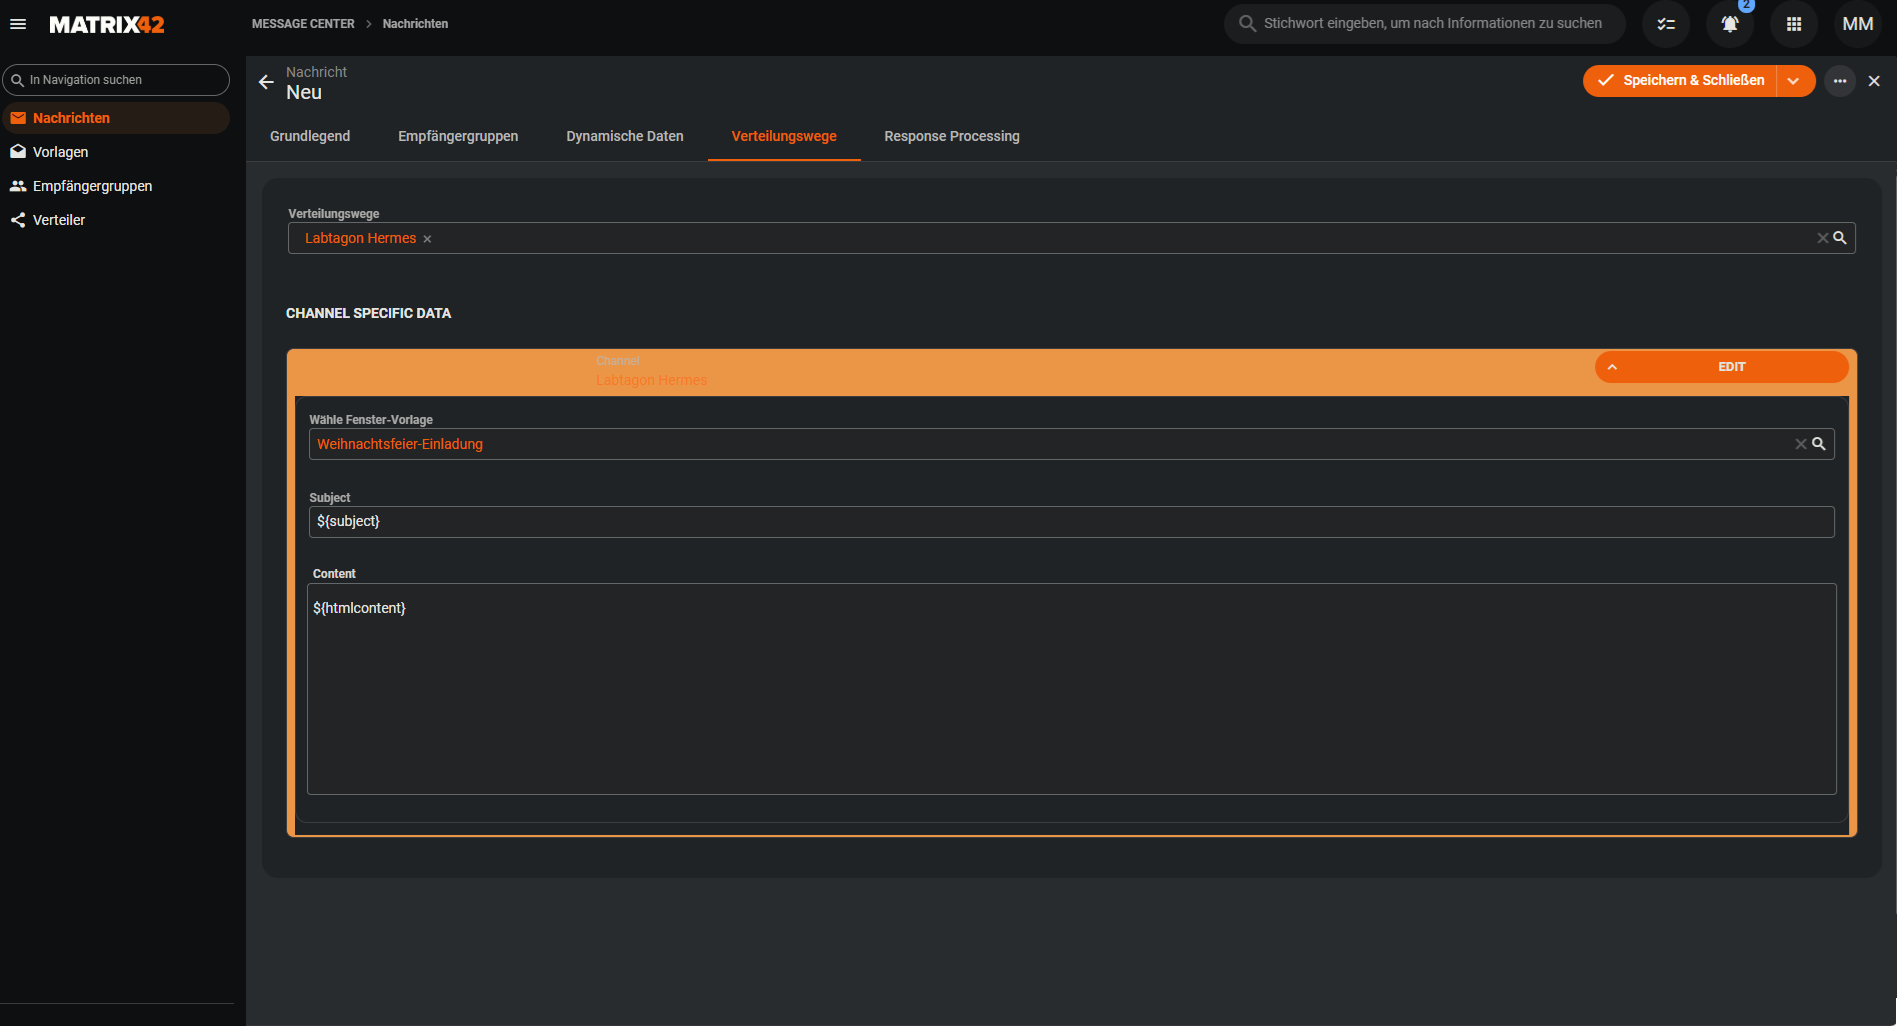Open the Response Processing tab
Viewport: 1897px width, 1026px height.
click(x=952, y=136)
